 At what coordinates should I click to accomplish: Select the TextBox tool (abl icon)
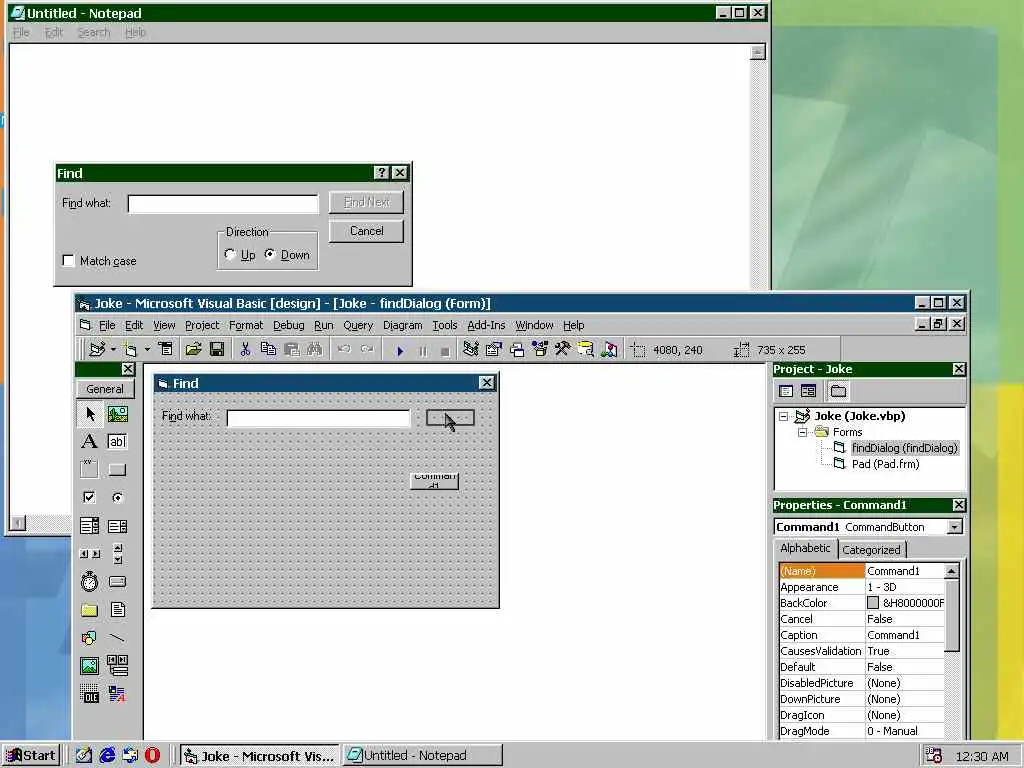[x=118, y=441]
